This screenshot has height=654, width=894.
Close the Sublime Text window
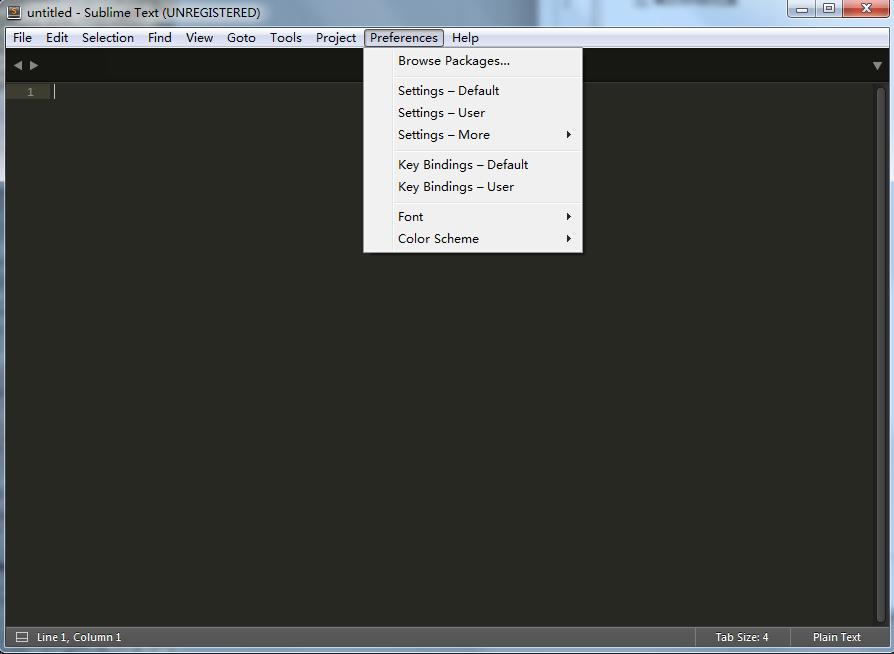coord(866,9)
